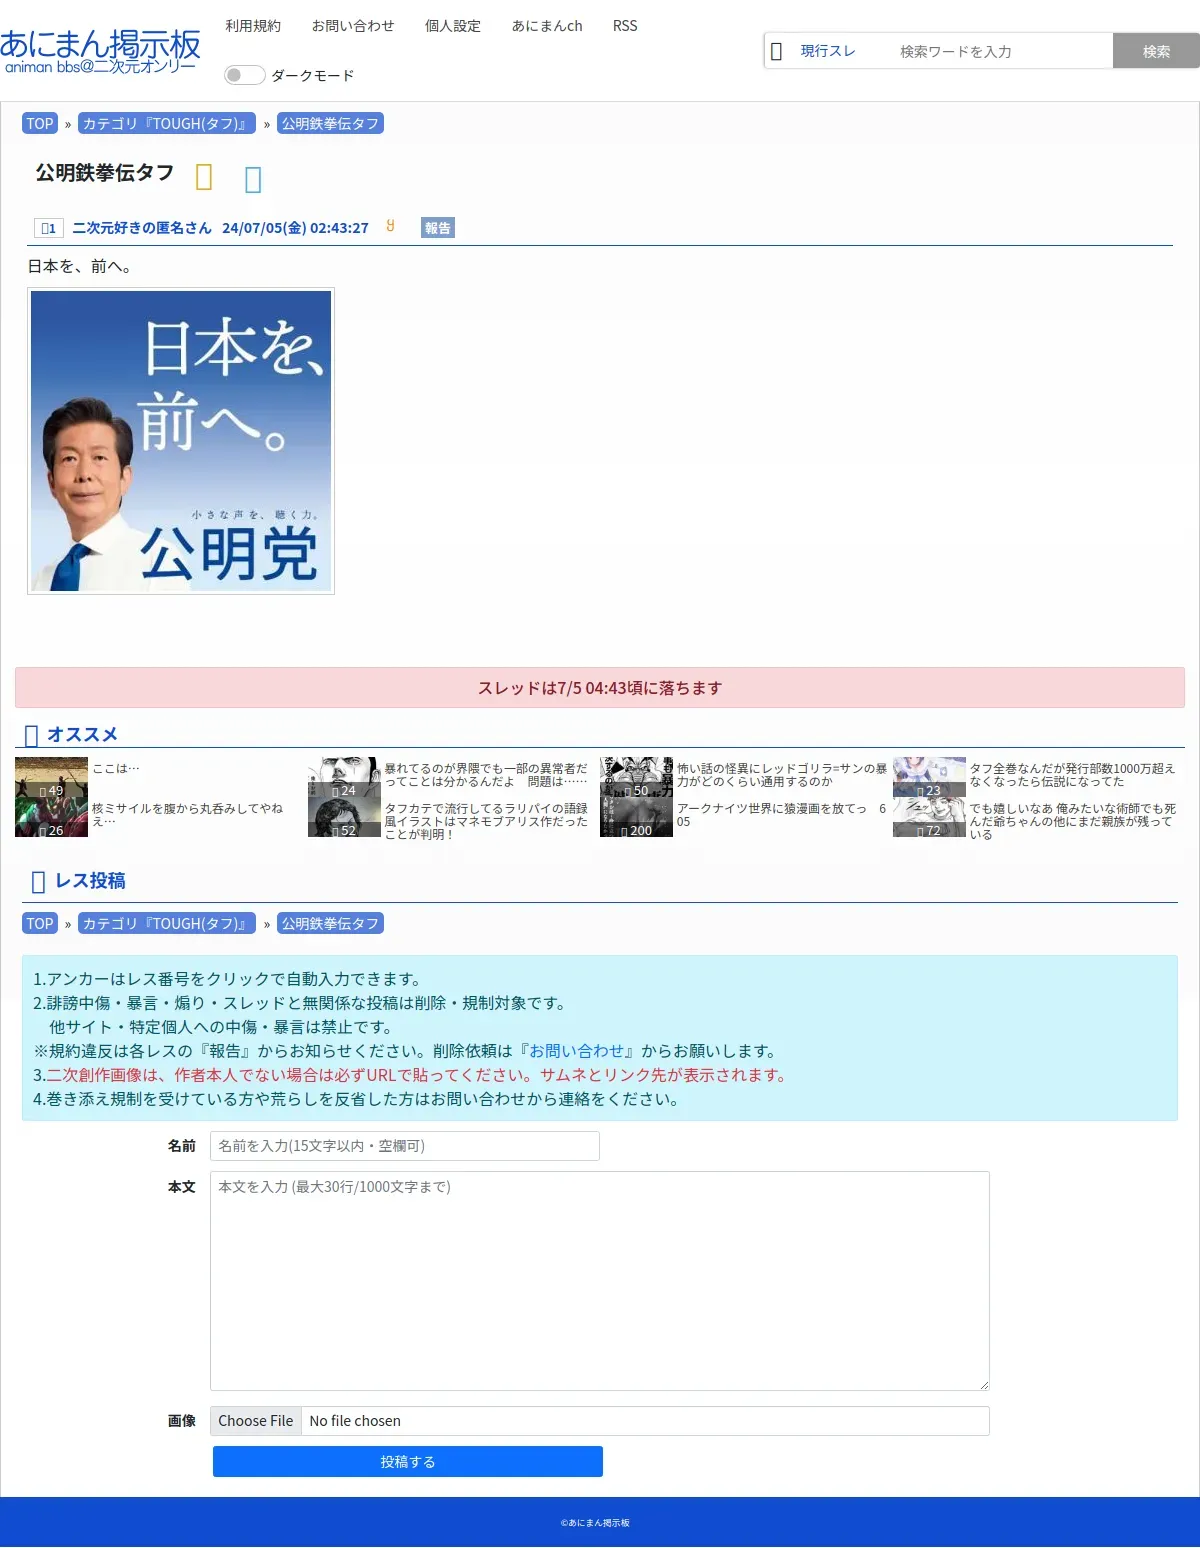This screenshot has height=1548, width=1200.
Task: Open thread タフ全巻なんだが発行部数1000万超え
Action: 1072,775
